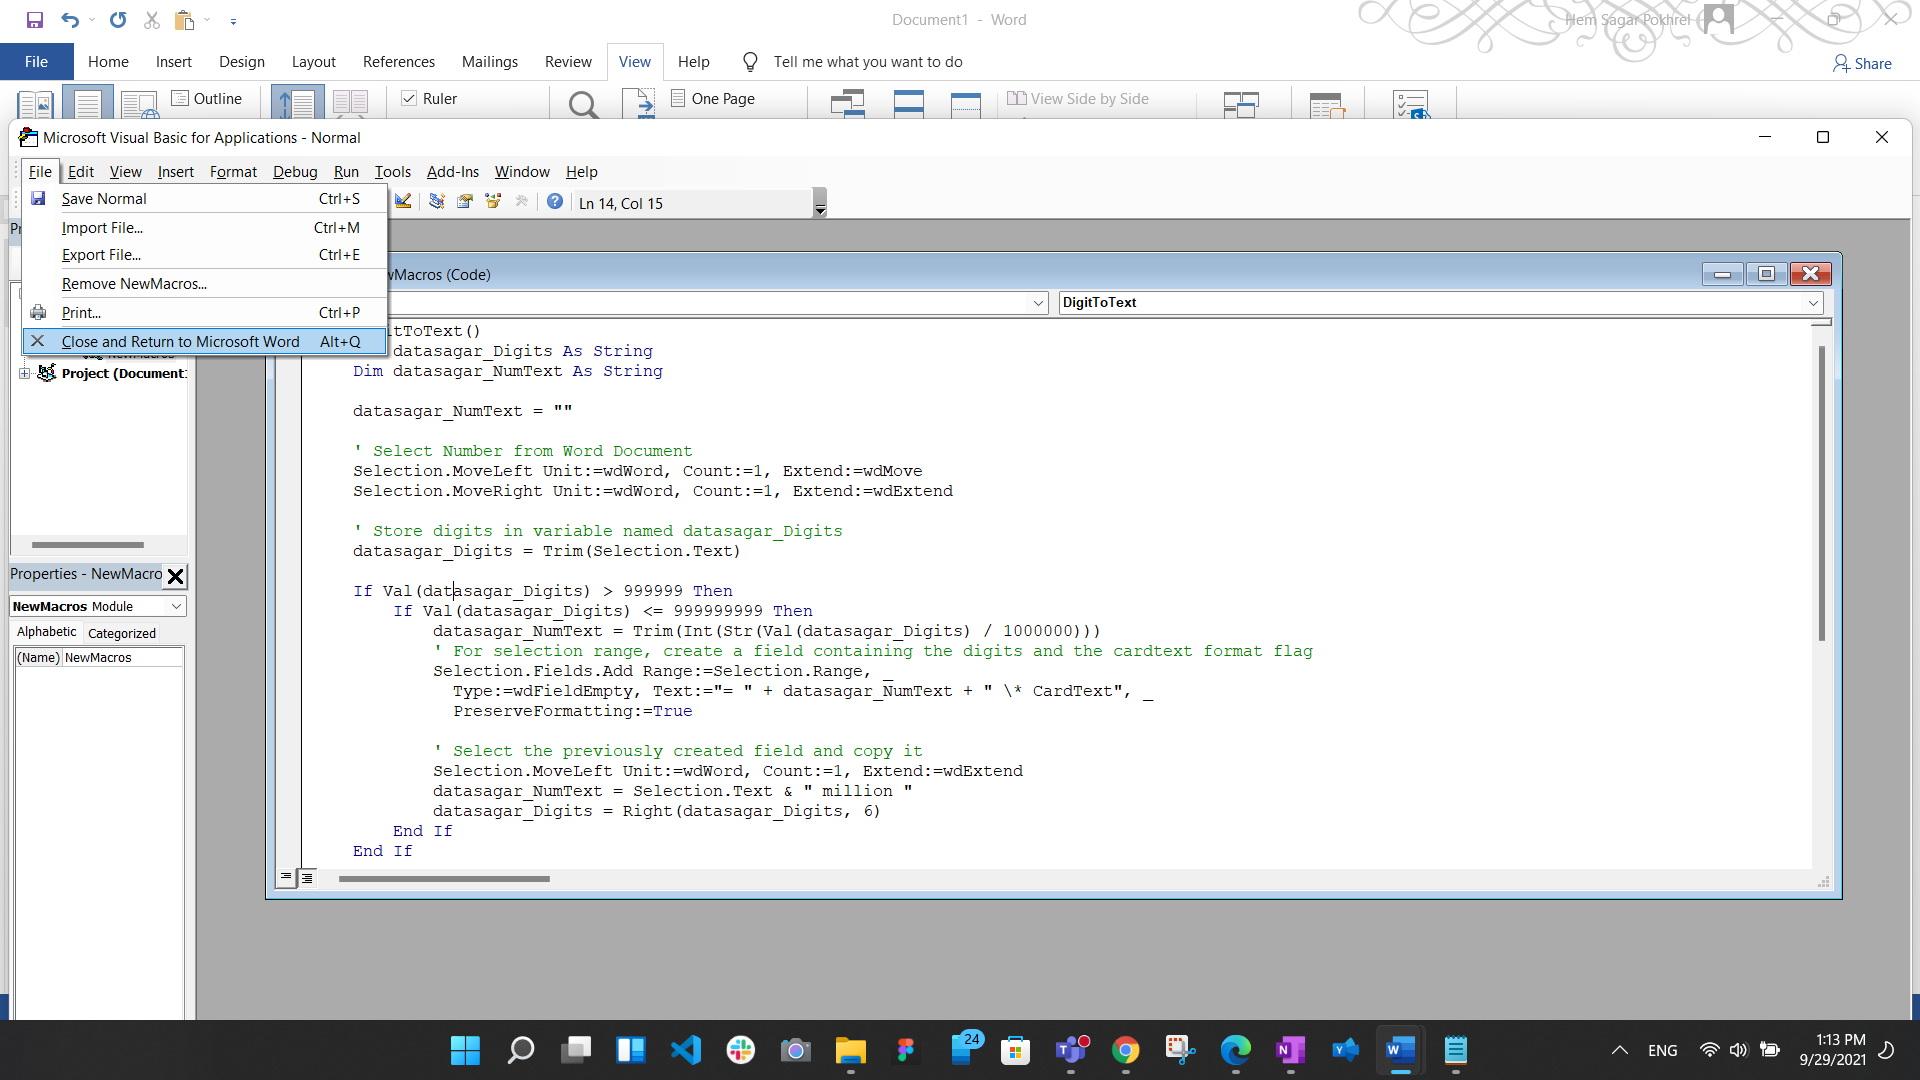Open the NewMacros Module object dropdown
The image size is (1920, 1080).
[176, 606]
